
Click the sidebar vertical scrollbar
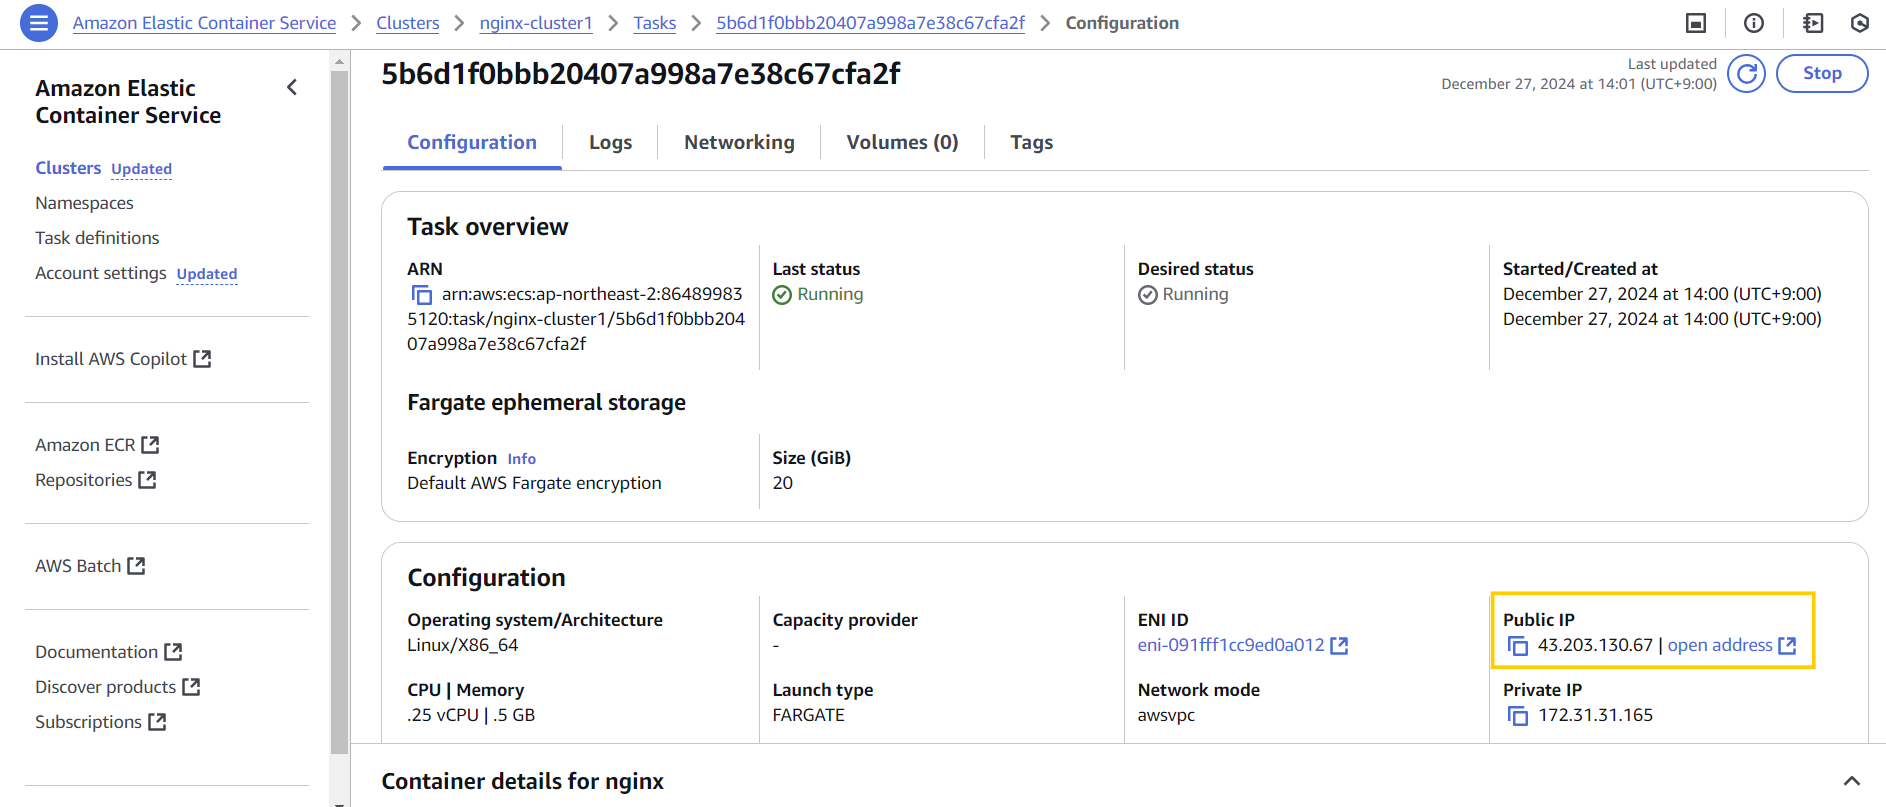tap(339, 400)
